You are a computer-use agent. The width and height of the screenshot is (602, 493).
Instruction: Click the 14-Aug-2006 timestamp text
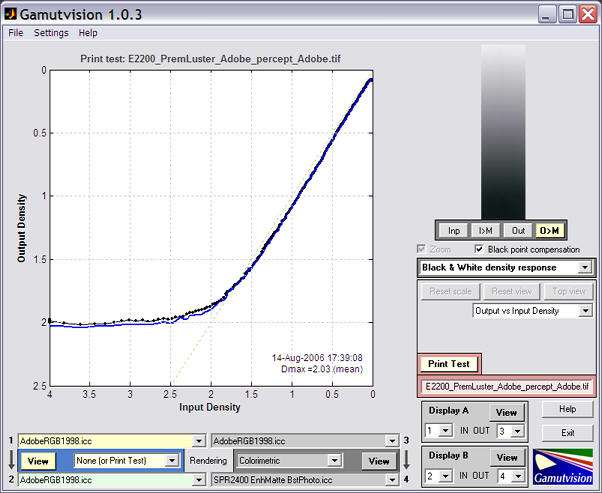tap(317, 358)
